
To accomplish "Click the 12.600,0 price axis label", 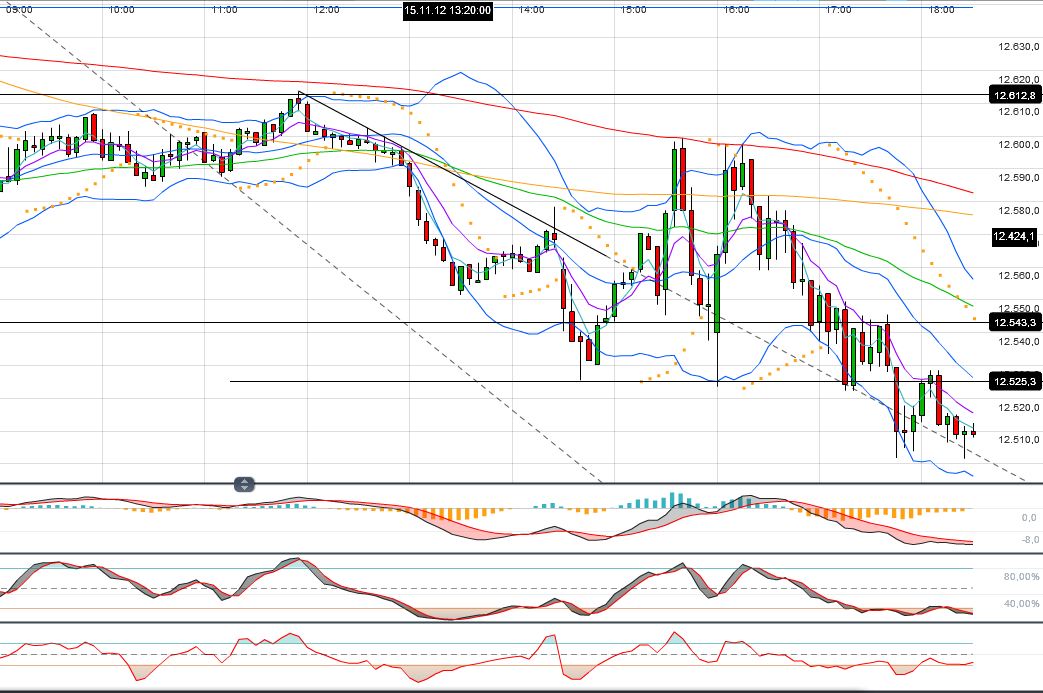I will 1018,145.
